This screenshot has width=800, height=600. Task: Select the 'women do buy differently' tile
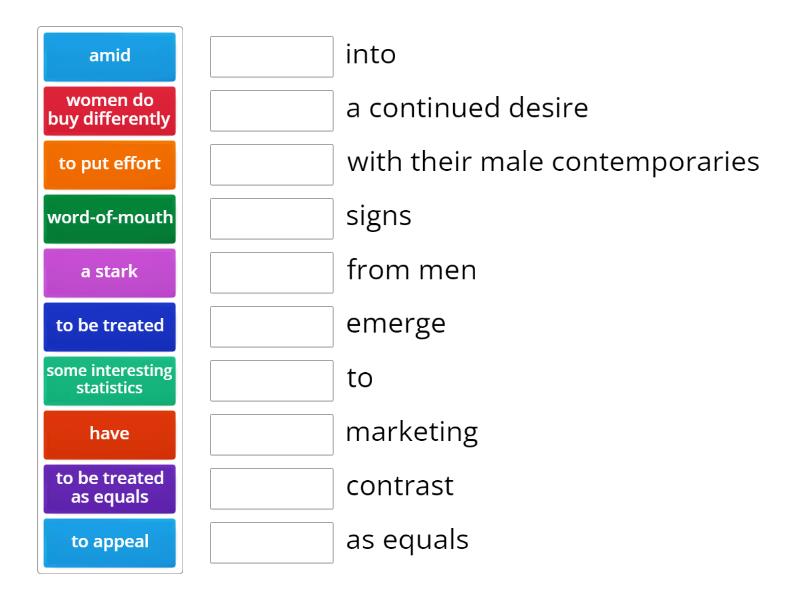[x=110, y=110]
